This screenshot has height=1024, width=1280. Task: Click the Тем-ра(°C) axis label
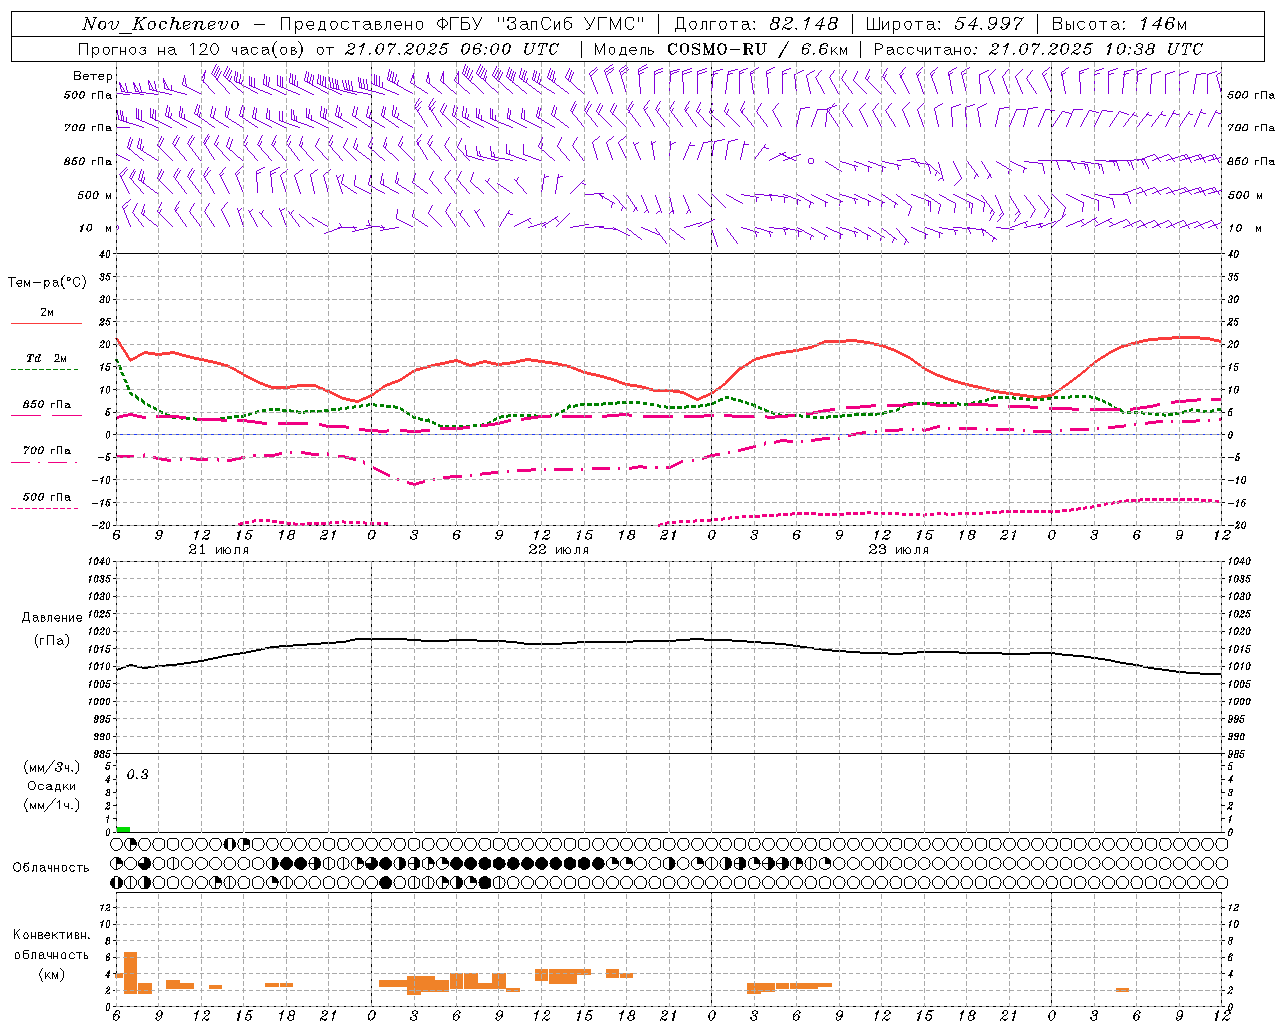coord(47,283)
